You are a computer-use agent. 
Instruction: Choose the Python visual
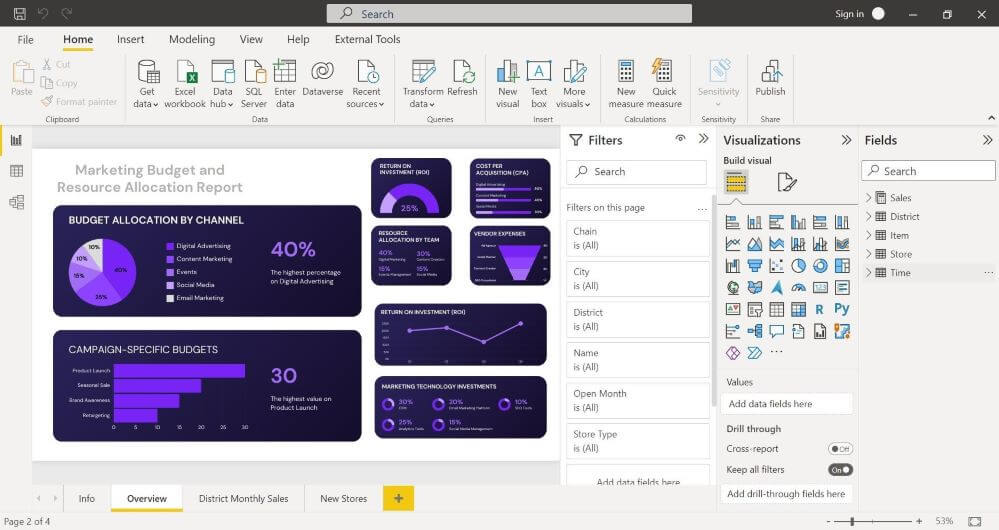(842, 310)
